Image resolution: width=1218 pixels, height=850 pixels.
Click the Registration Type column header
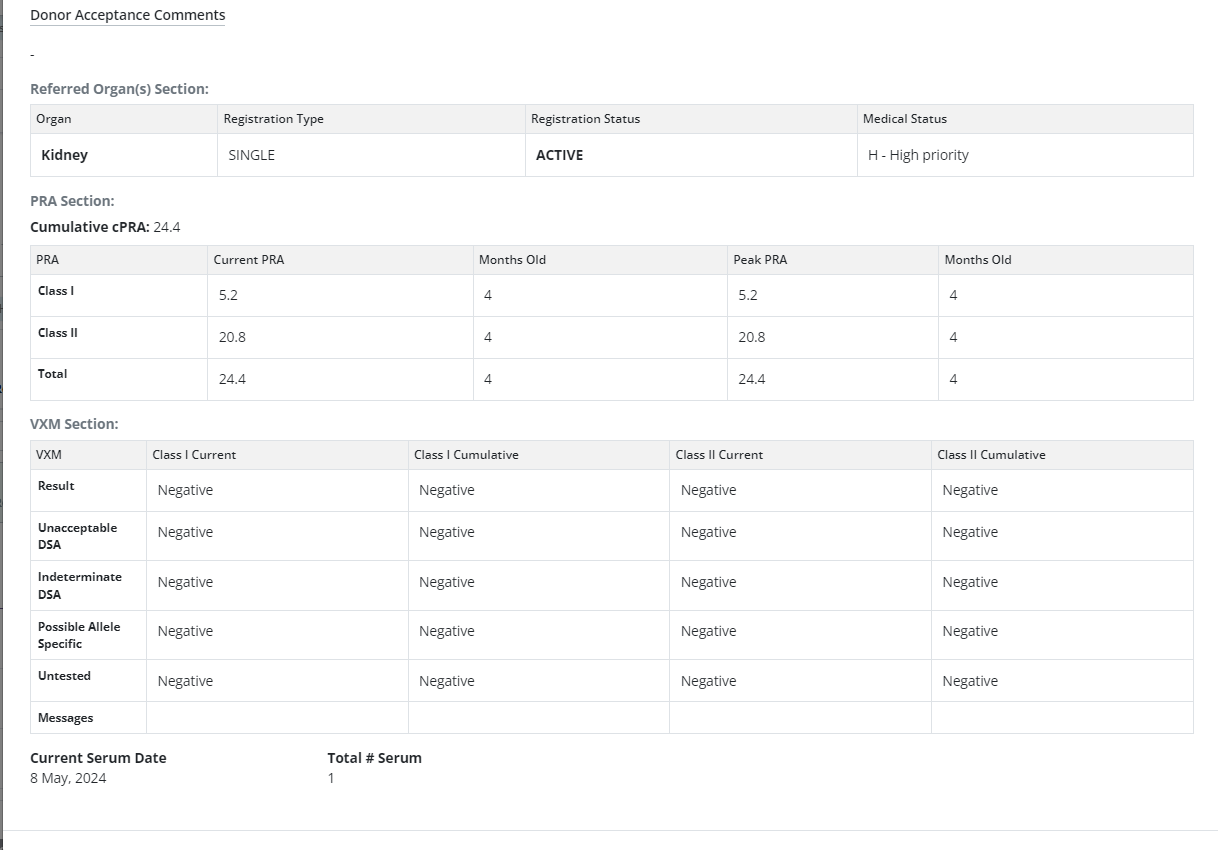pyautogui.click(x=273, y=119)
